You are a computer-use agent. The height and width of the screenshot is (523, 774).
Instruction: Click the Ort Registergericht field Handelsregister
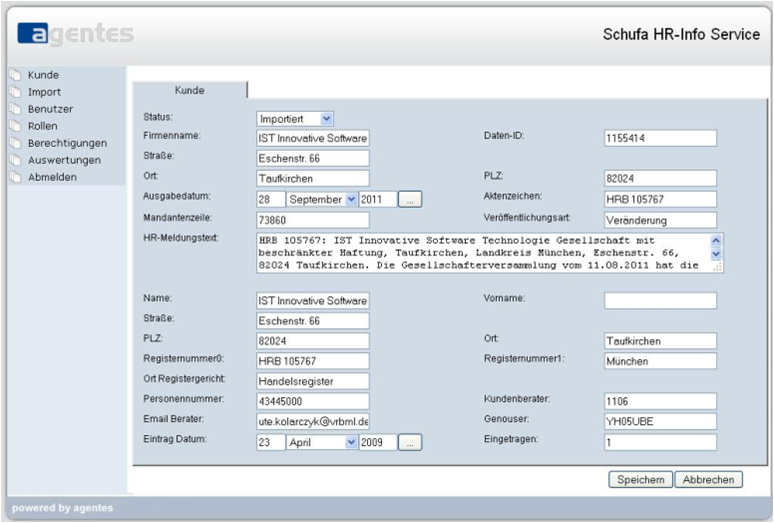(313, 381)
